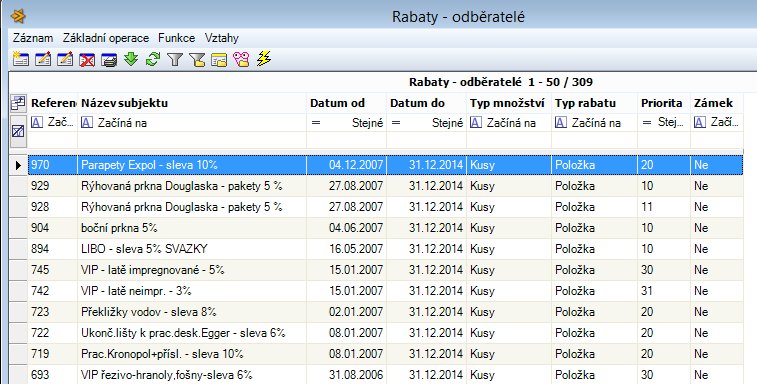
Task: Select row with reference 929
Action: 385,186
